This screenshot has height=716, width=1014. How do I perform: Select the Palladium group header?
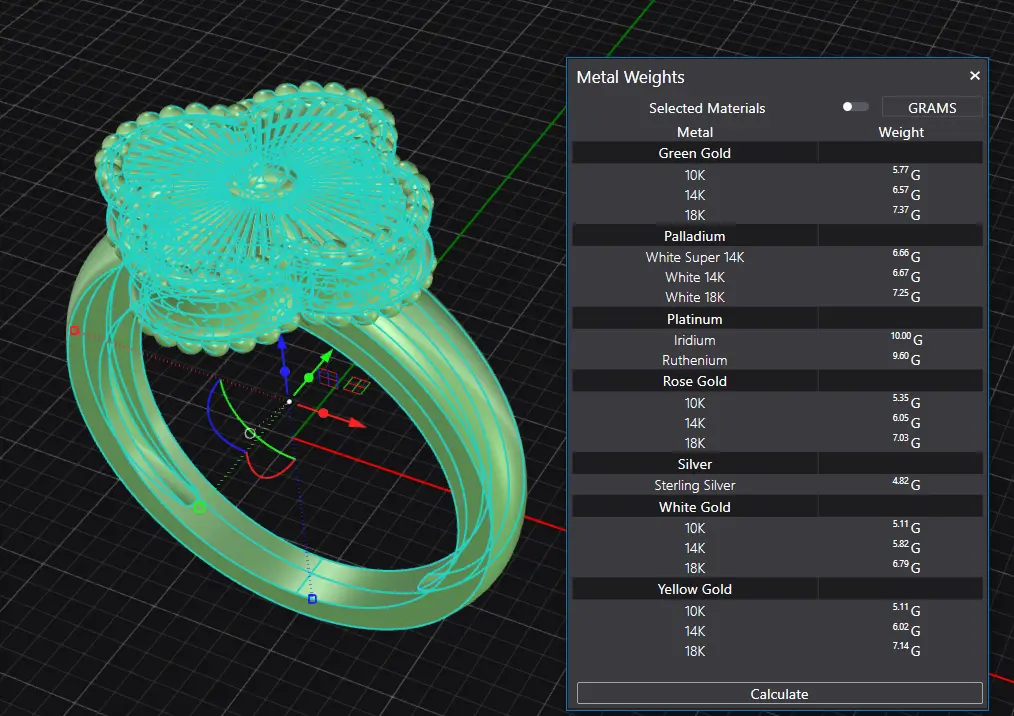(x=777, y=236)
